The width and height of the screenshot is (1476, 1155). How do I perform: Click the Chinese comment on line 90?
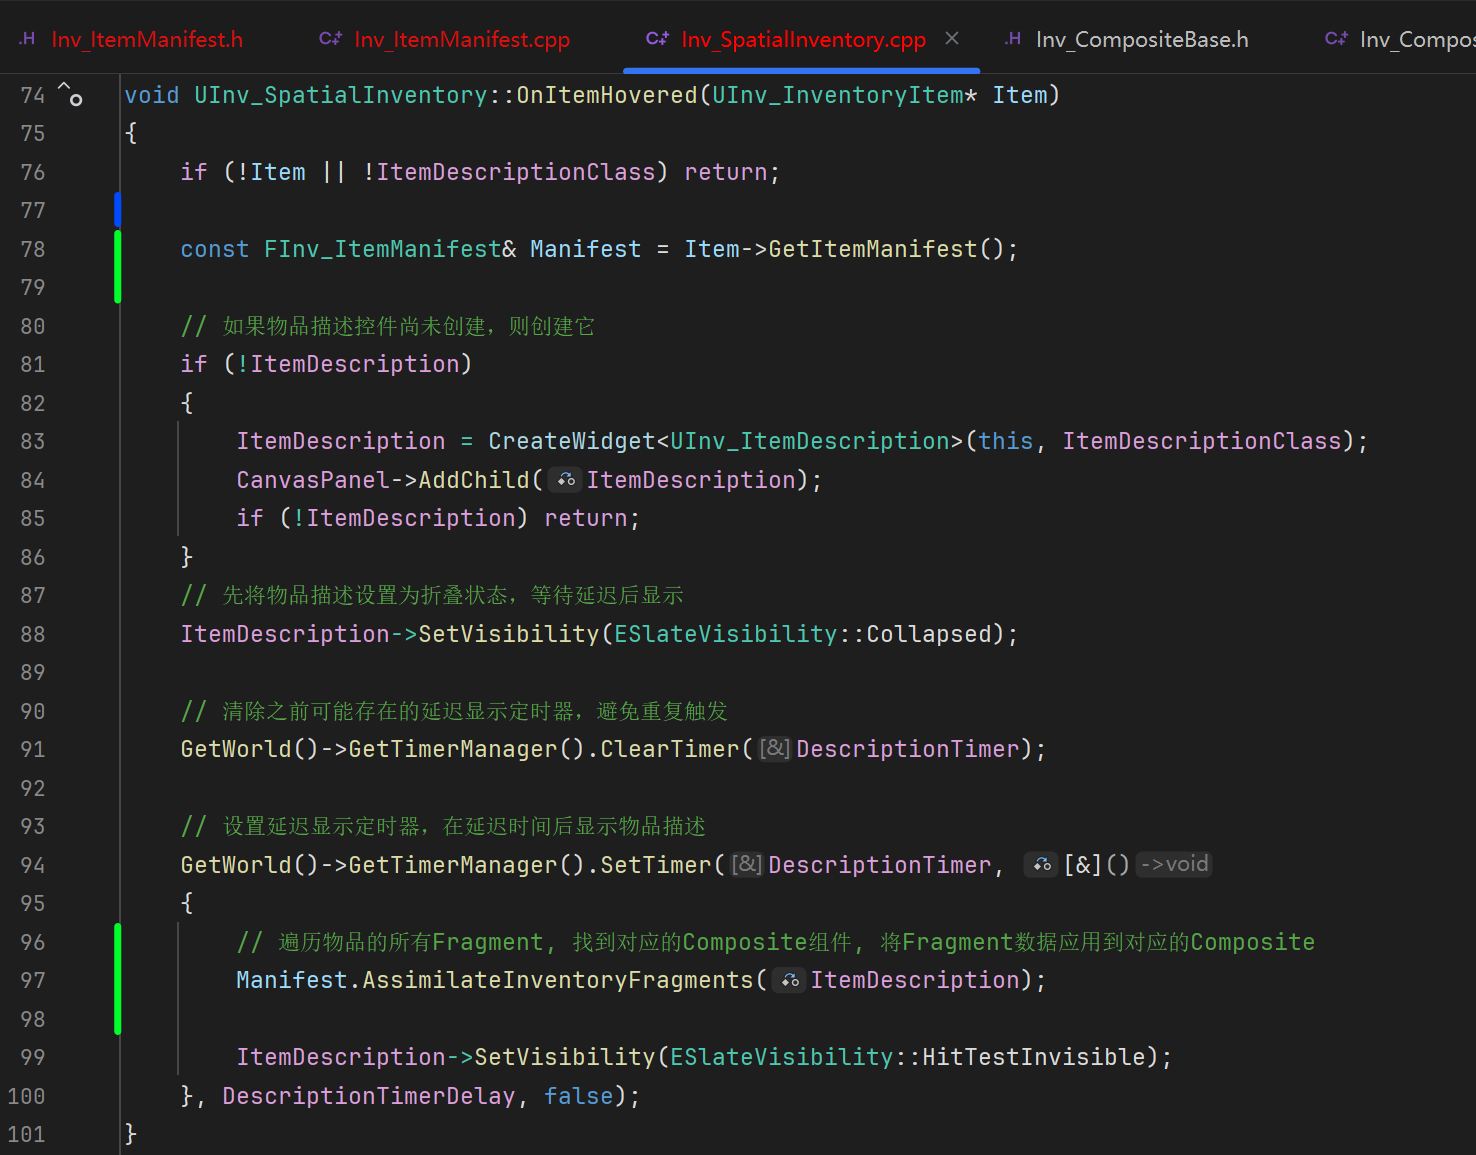[454, 711]
